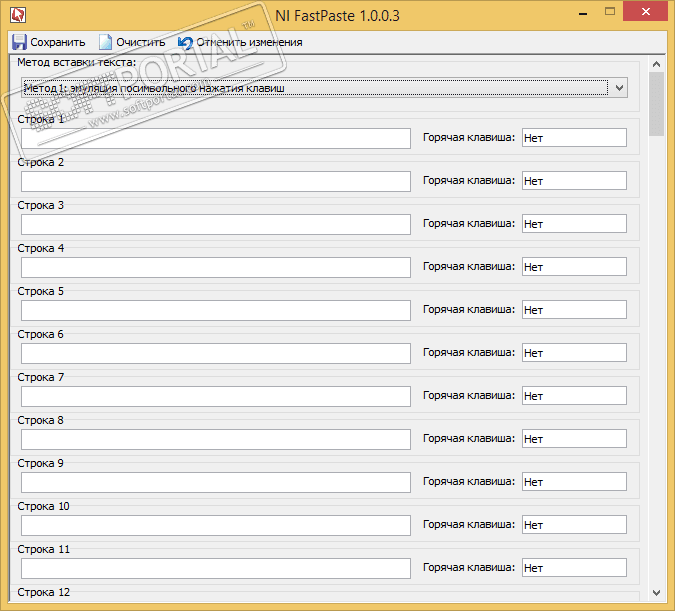This screenshot has width=675, height=611.
Task: Focus the Строка 1 text field
Action: pyautogui.click(x=216, y=138)
